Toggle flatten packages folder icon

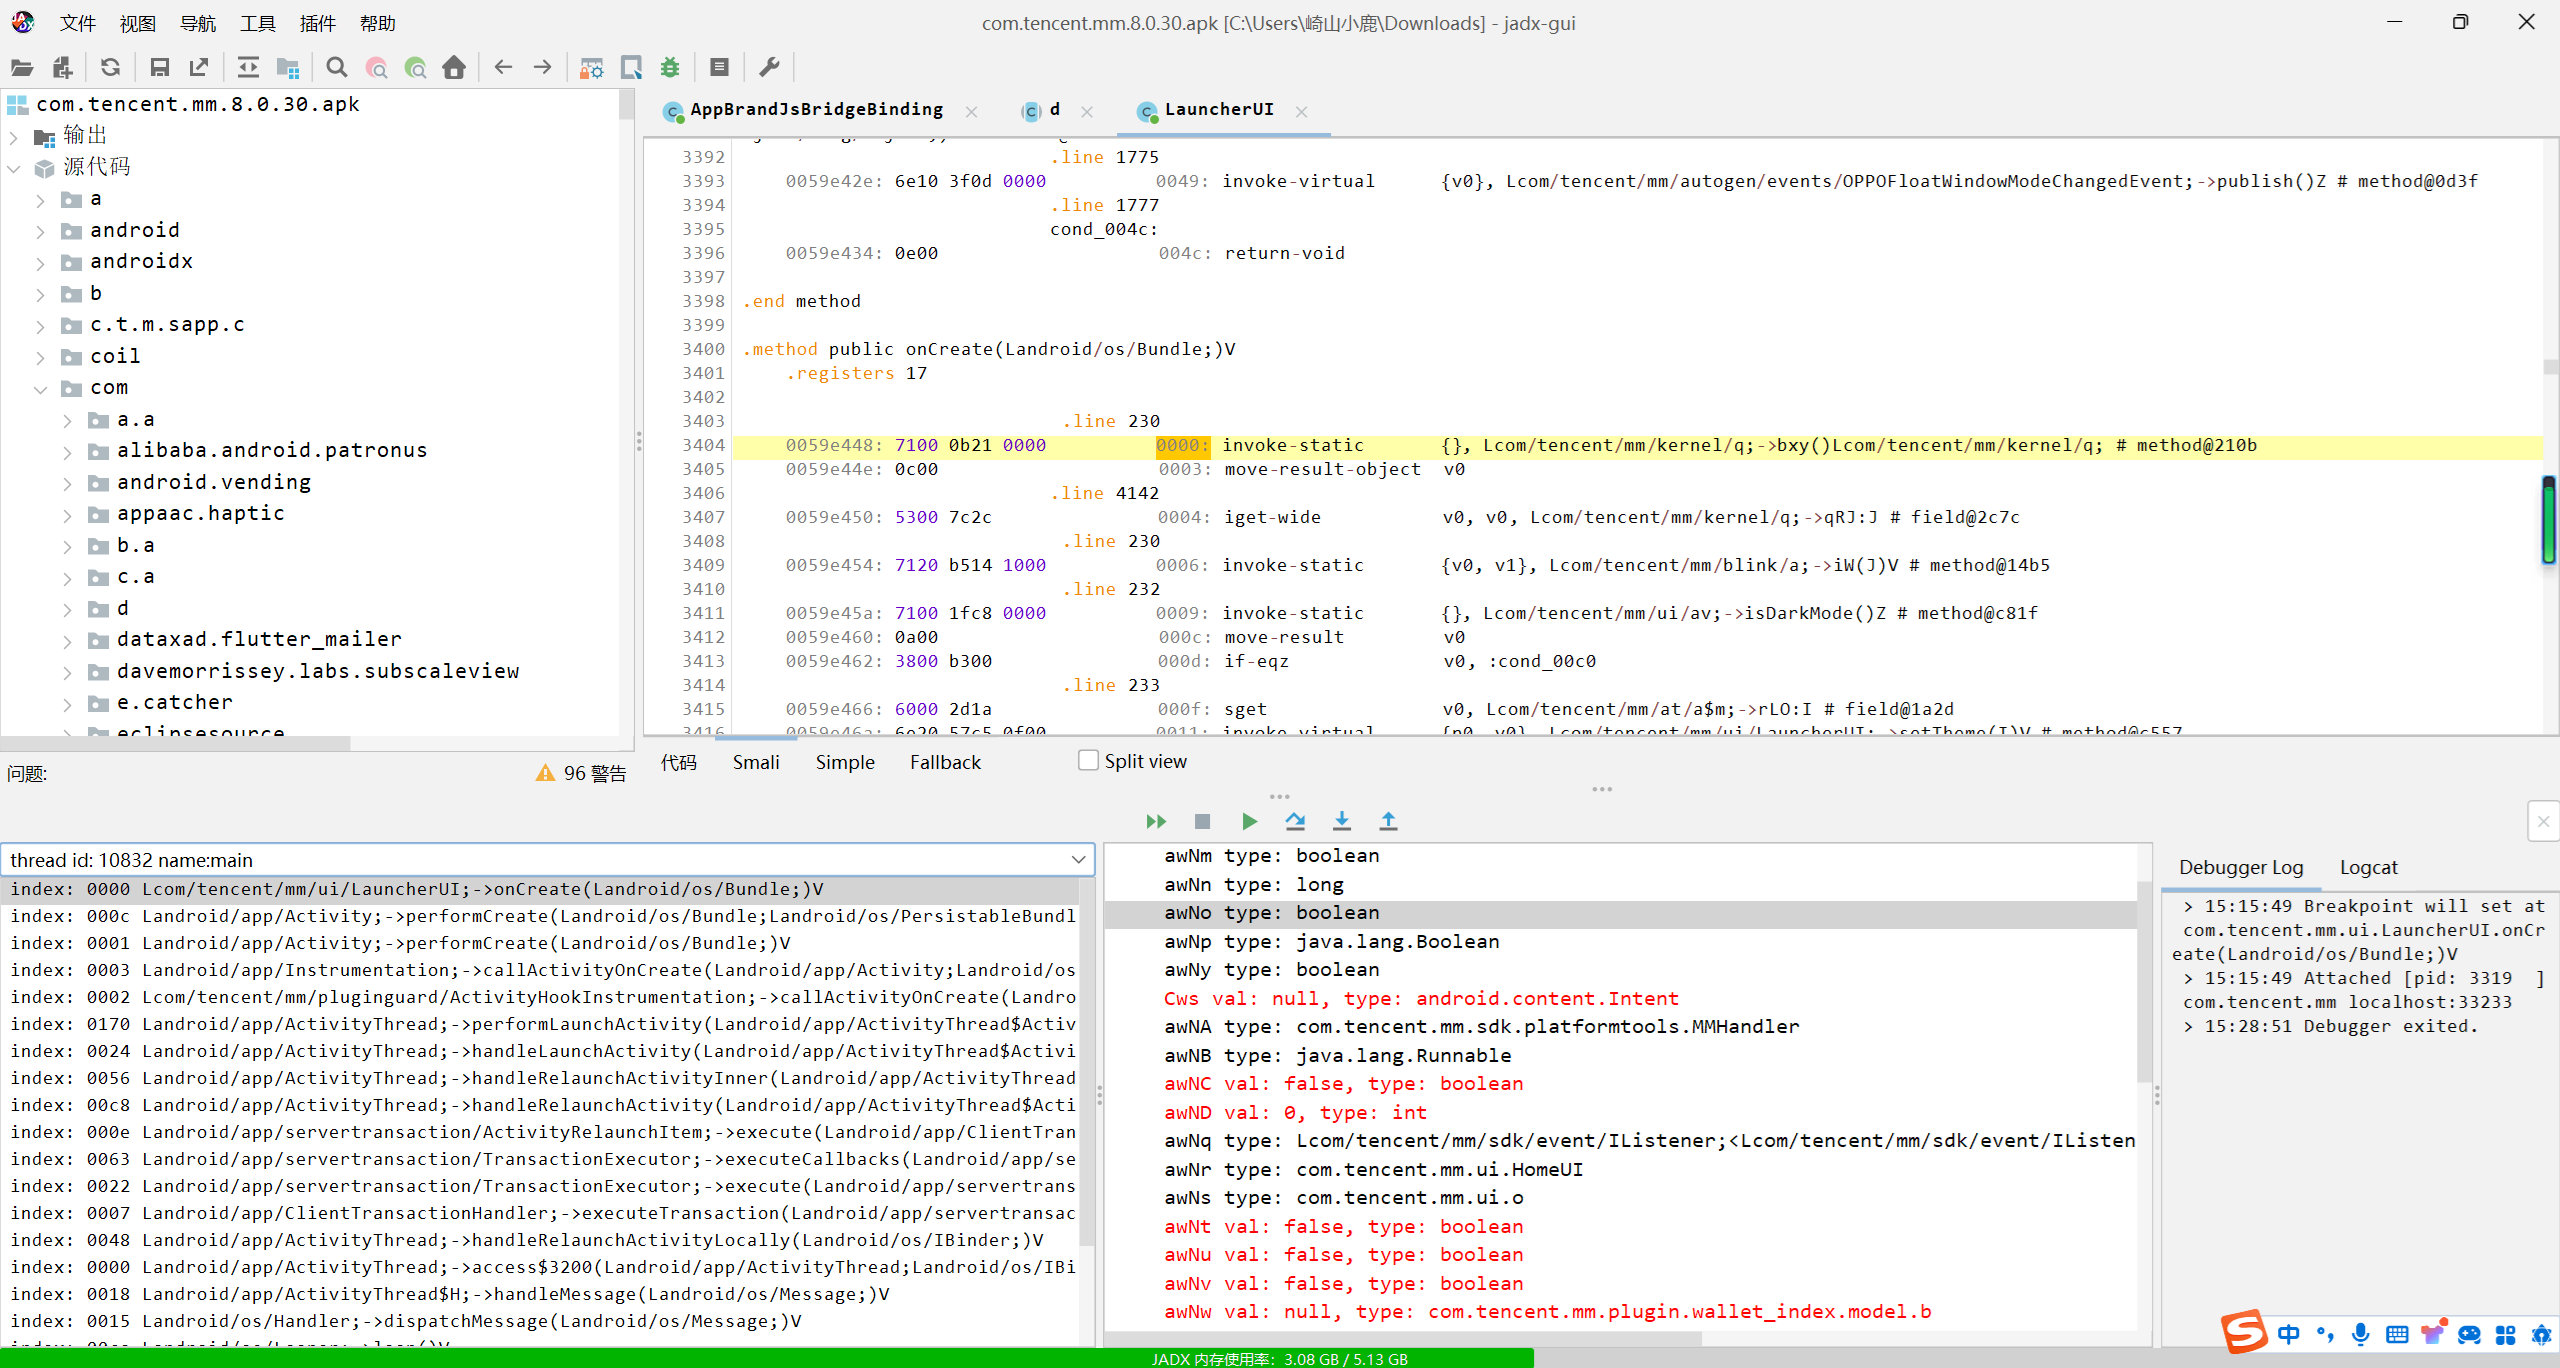click(288, 67)
